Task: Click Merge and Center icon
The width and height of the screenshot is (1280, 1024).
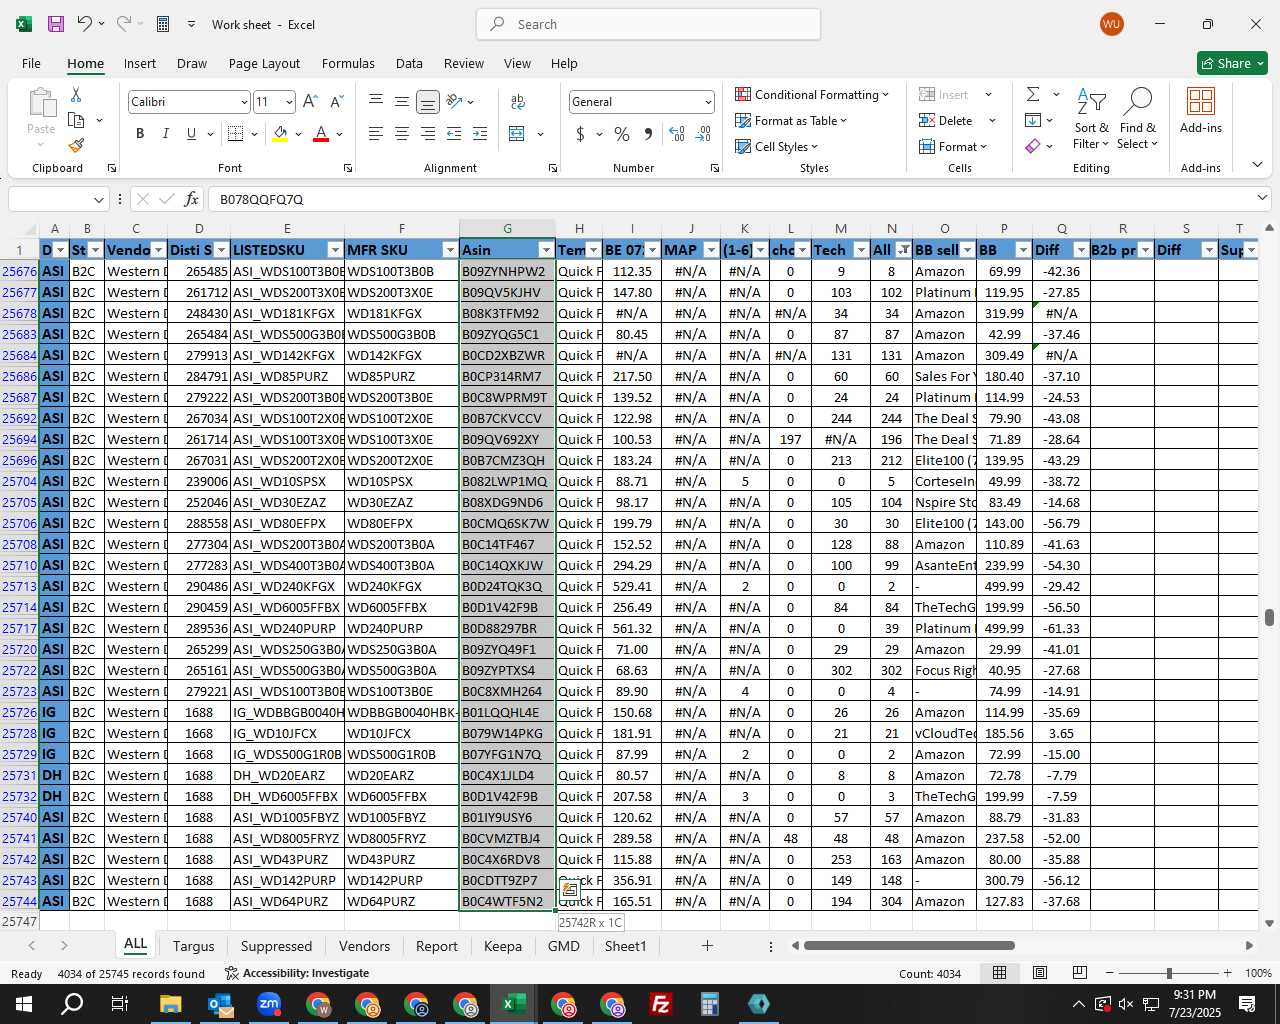Action: 517,134
